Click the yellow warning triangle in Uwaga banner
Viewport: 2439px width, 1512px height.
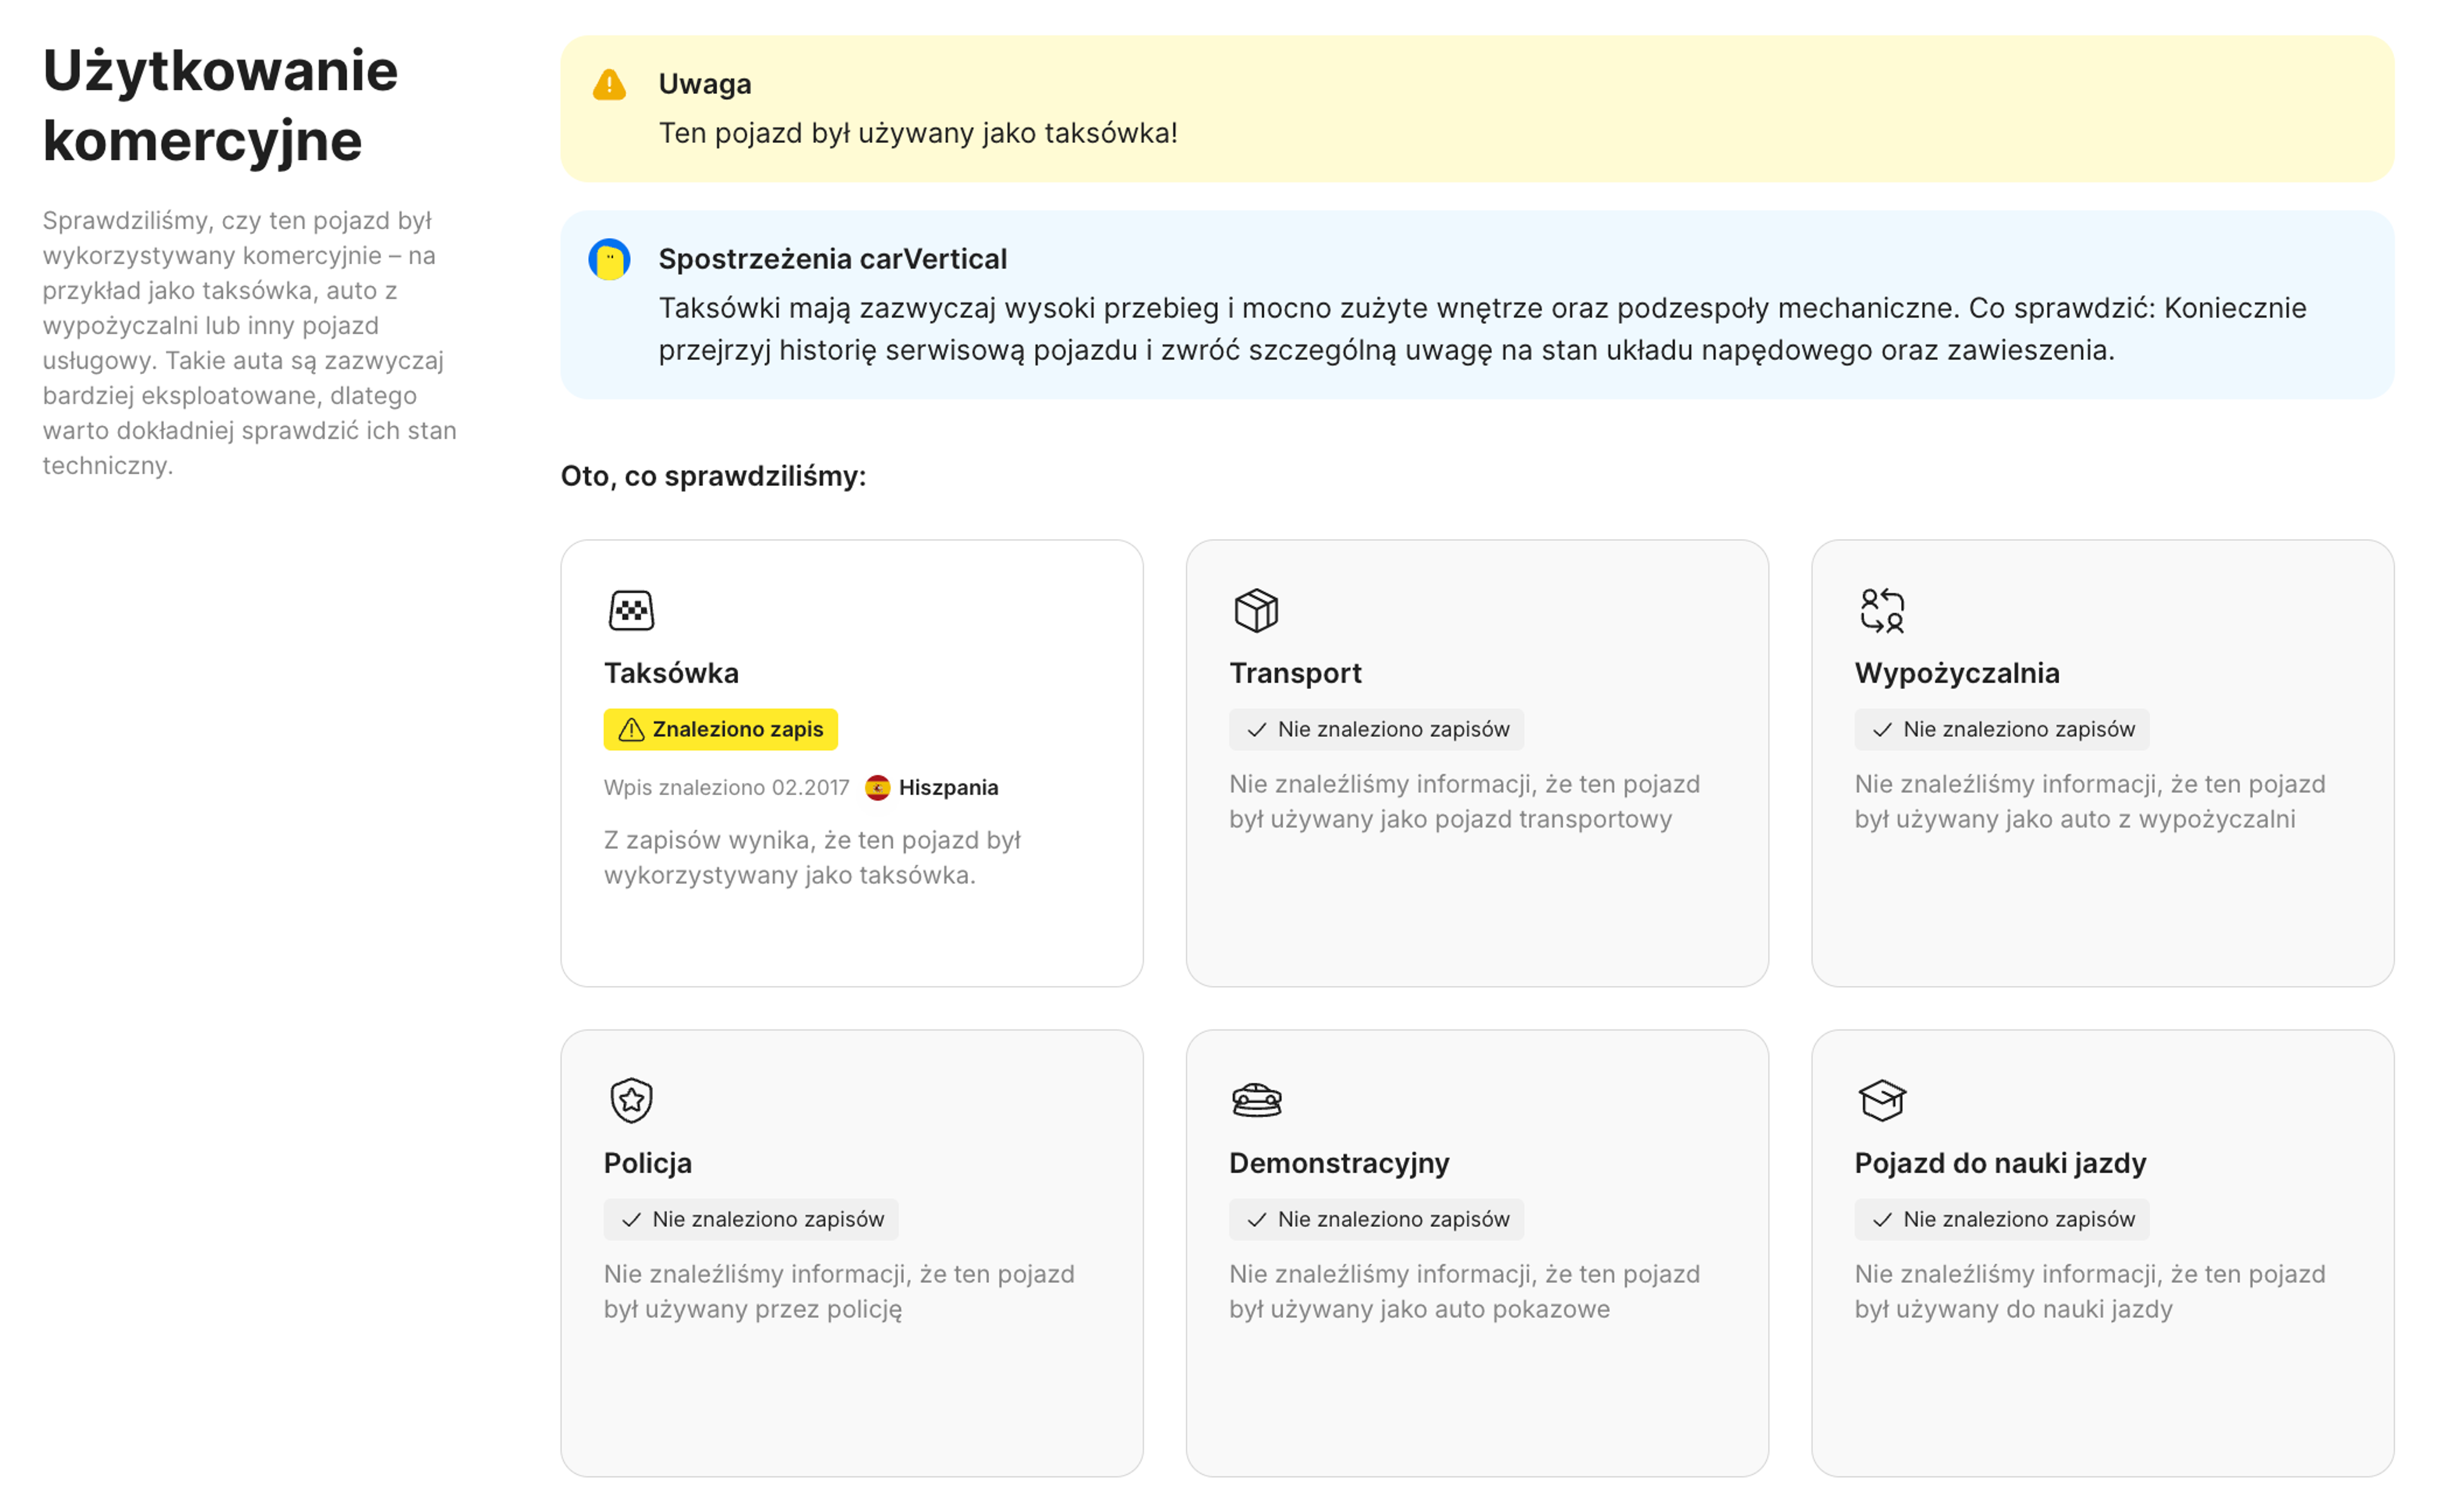tap(609, 85)
